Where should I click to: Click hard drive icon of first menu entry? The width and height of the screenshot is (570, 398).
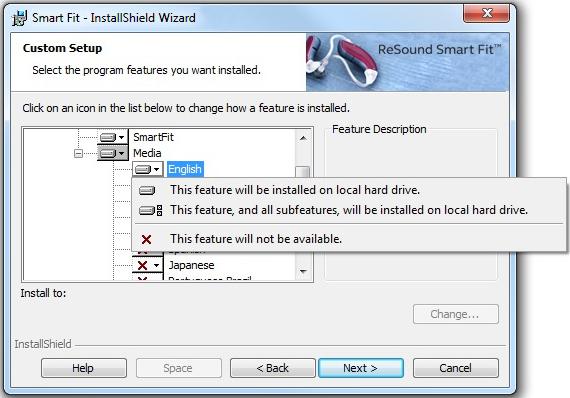pos(147,190)
